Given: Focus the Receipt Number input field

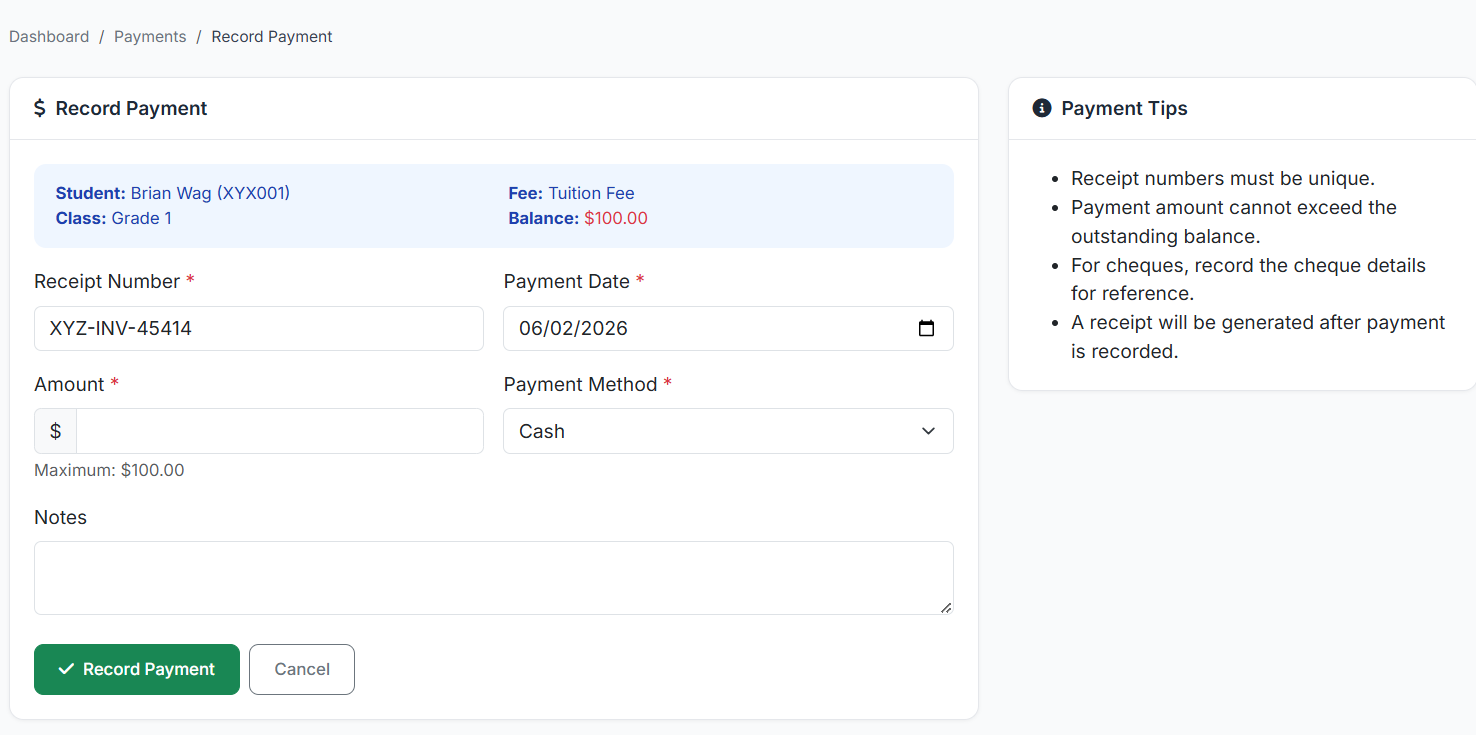Looking at the screenshot, I should (258, 328).
